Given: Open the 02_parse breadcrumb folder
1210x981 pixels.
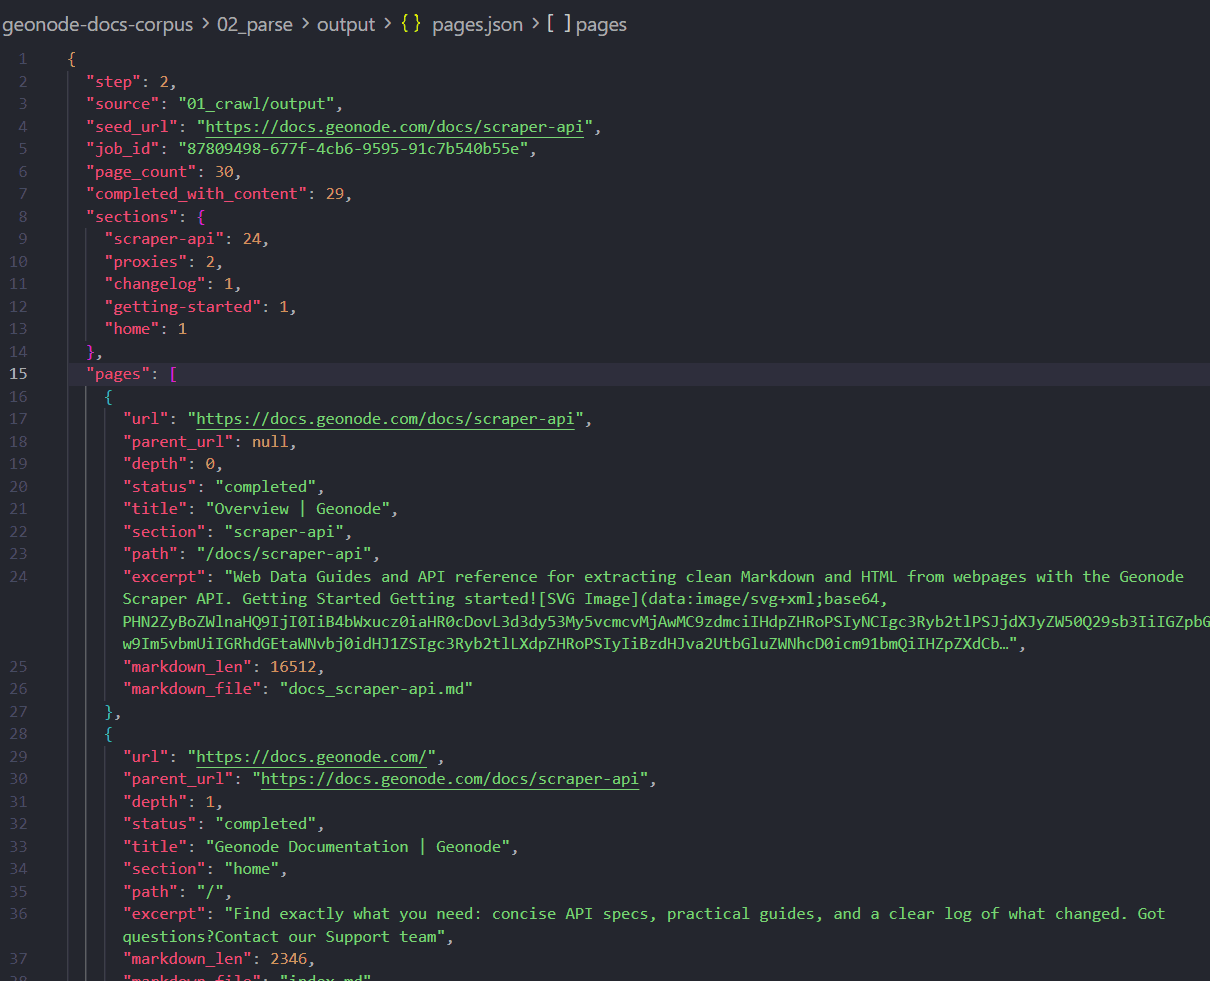Looking at the screenshot, I should [x=255, y=25].
